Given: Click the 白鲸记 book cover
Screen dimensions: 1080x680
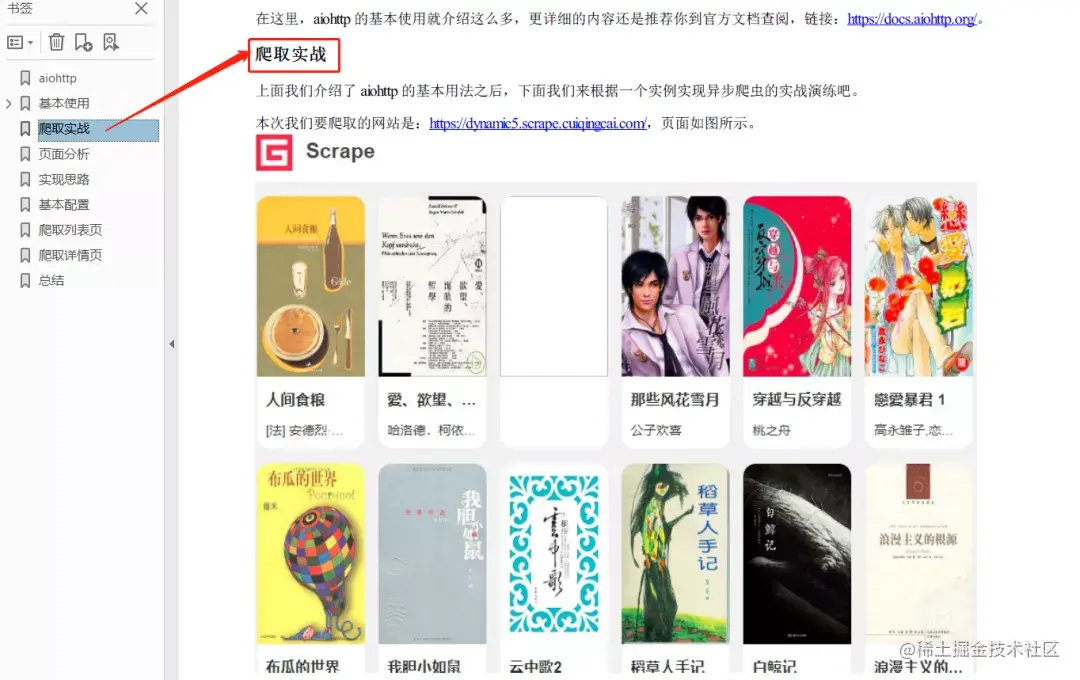Looking at the screenshot, I should [797, 554].
